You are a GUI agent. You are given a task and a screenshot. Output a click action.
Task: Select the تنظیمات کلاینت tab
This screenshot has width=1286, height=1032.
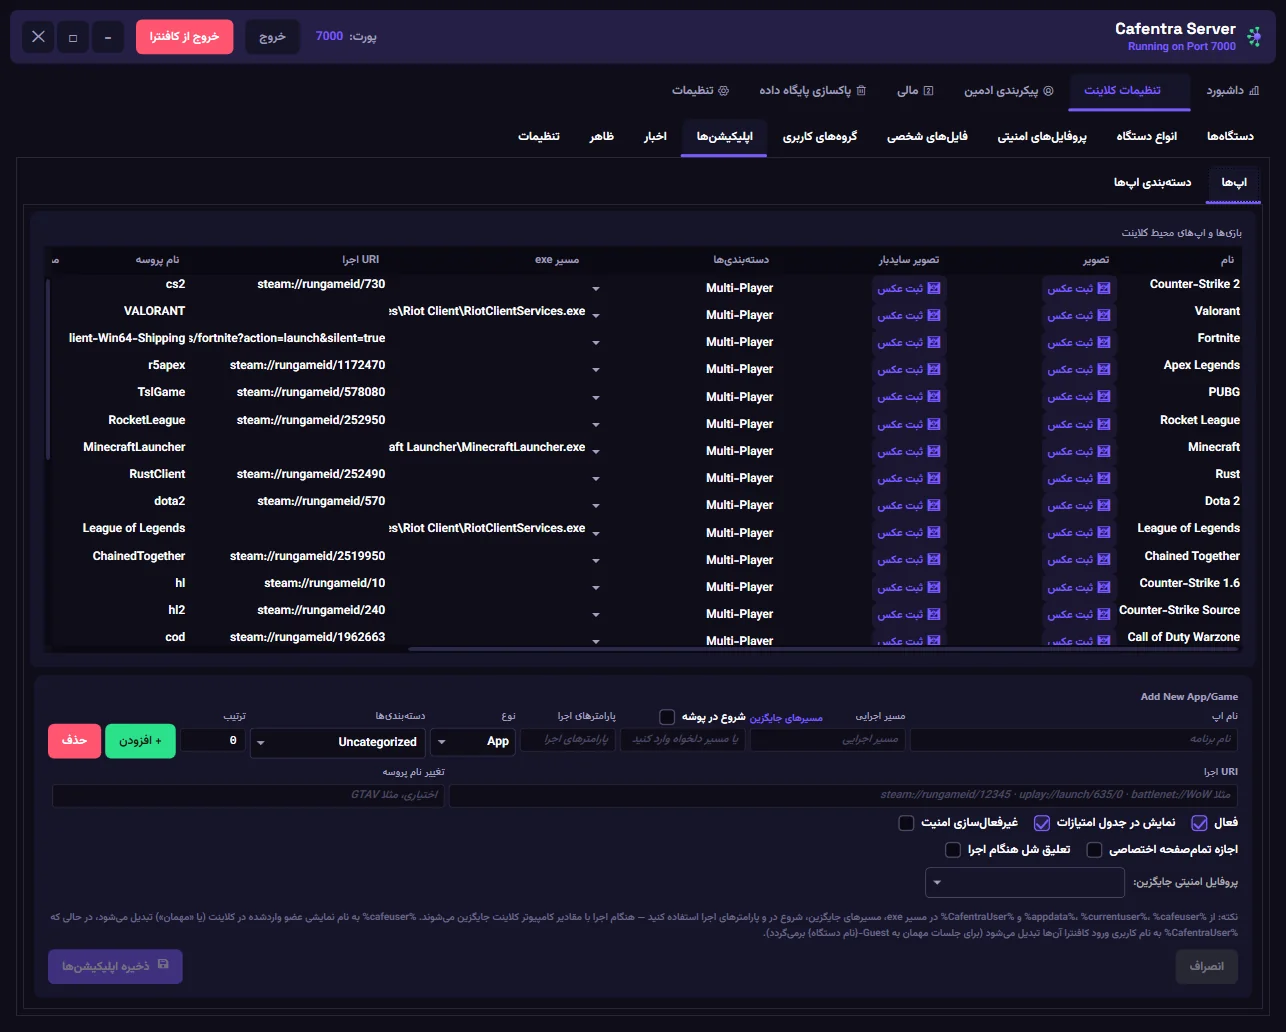click(x=1130, y=90)
